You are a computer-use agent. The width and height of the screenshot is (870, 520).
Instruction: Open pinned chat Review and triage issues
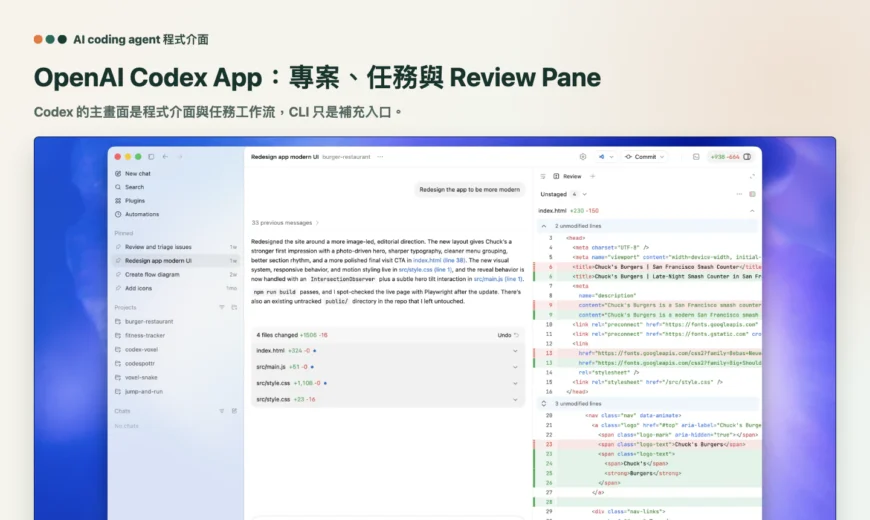pos(175,247)
